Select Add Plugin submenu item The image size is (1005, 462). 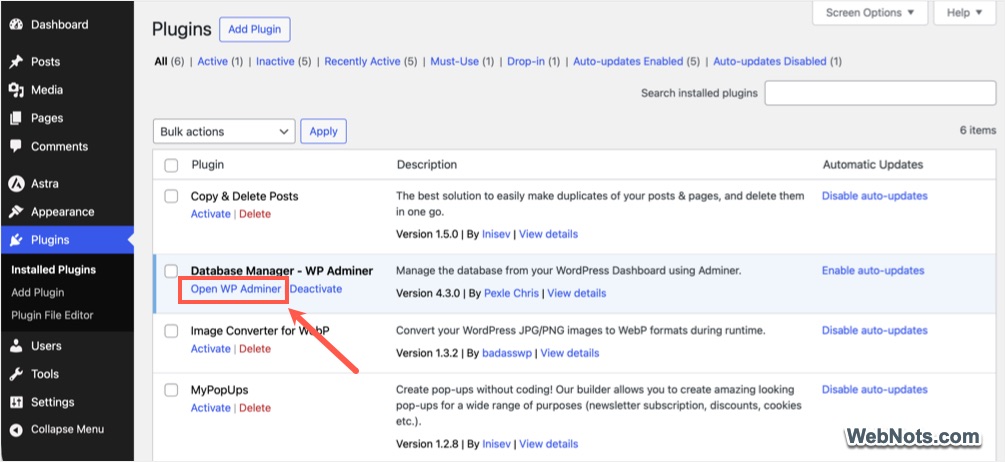coord(38,292)
